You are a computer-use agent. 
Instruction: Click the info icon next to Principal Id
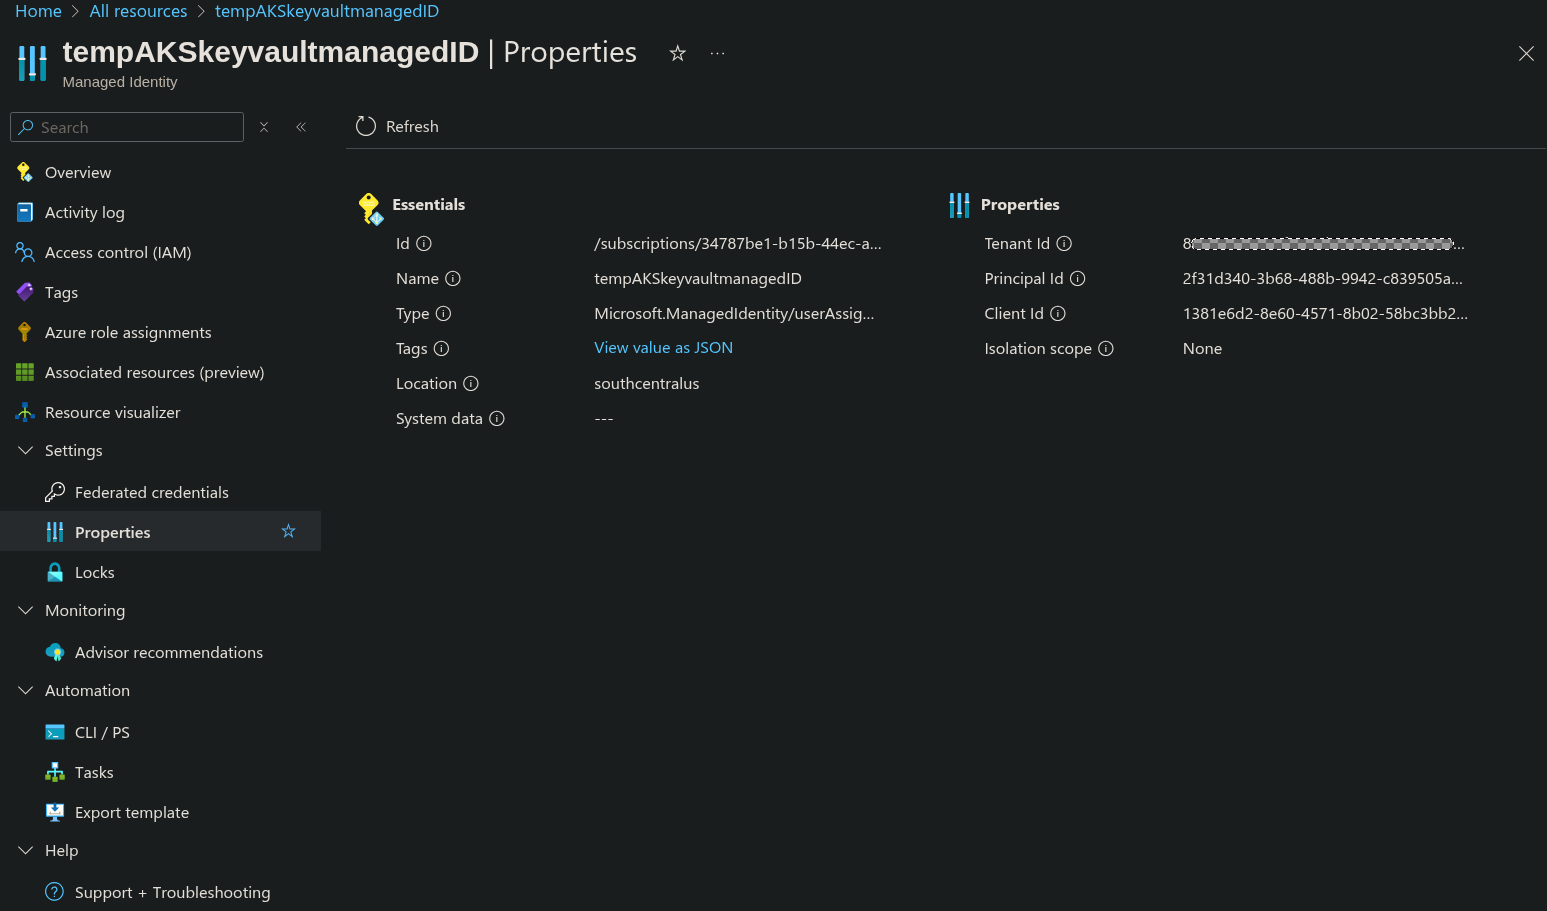(x=1078, y=278)
